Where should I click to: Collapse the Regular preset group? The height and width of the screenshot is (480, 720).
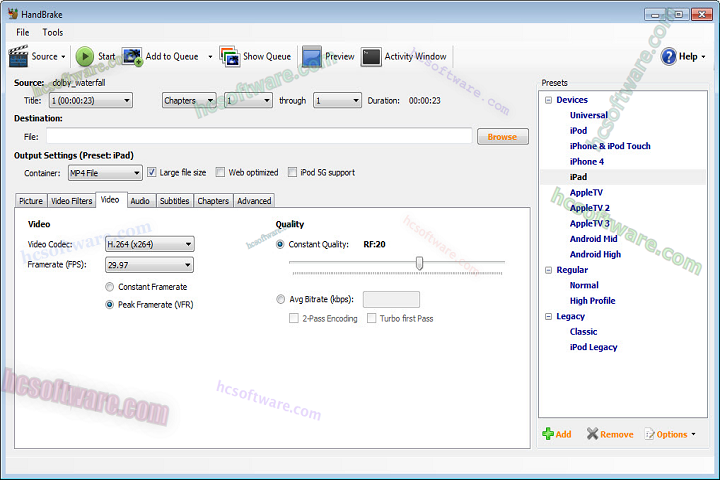[x=548, y=270]
